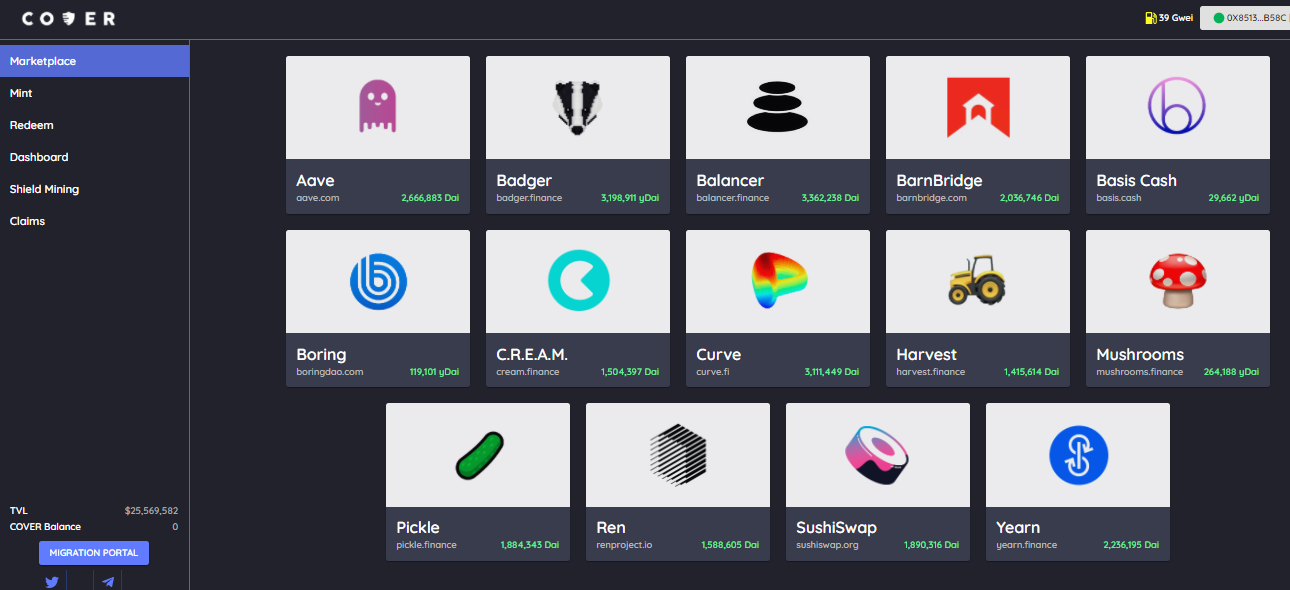The height and width of the screenshot is (590, 1290).
Task: Select the SushiSwap sushi roll logo
Action: tap(878, 454)
